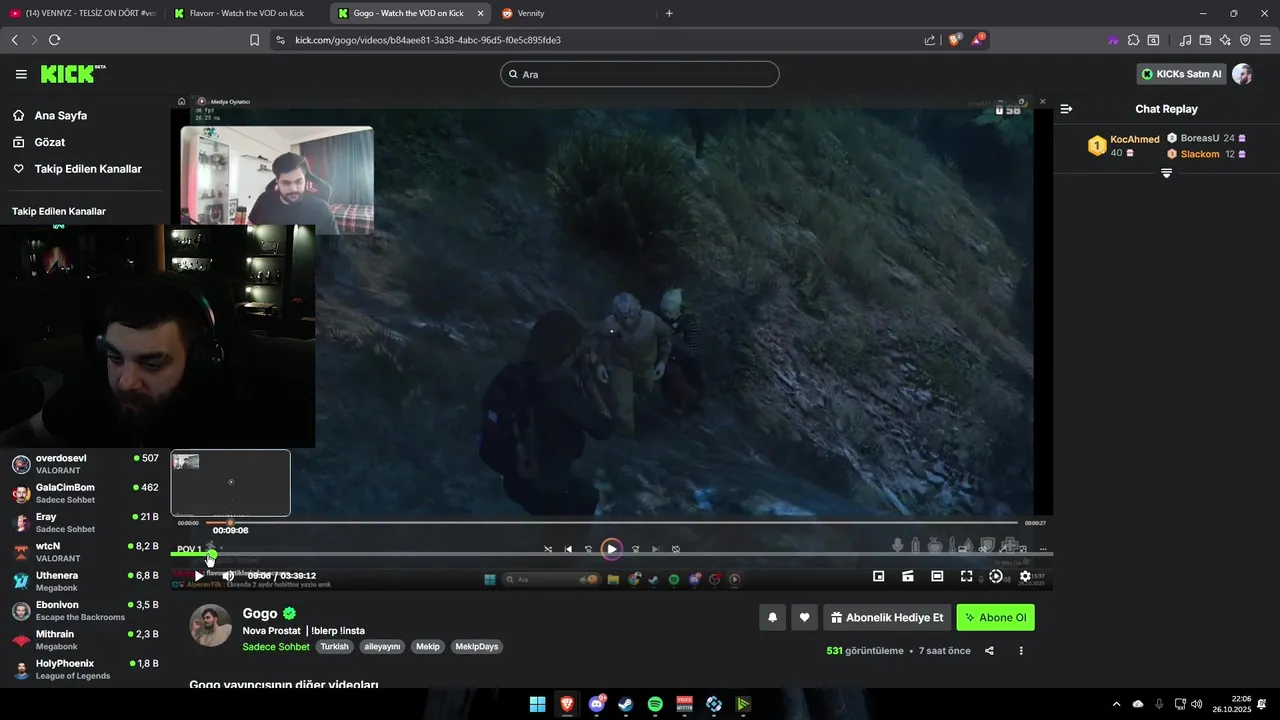The height and width of the screenshot is (720, 1280).
Task: Click BoreasU in the leaderboard
Action: pos(1200,138)
